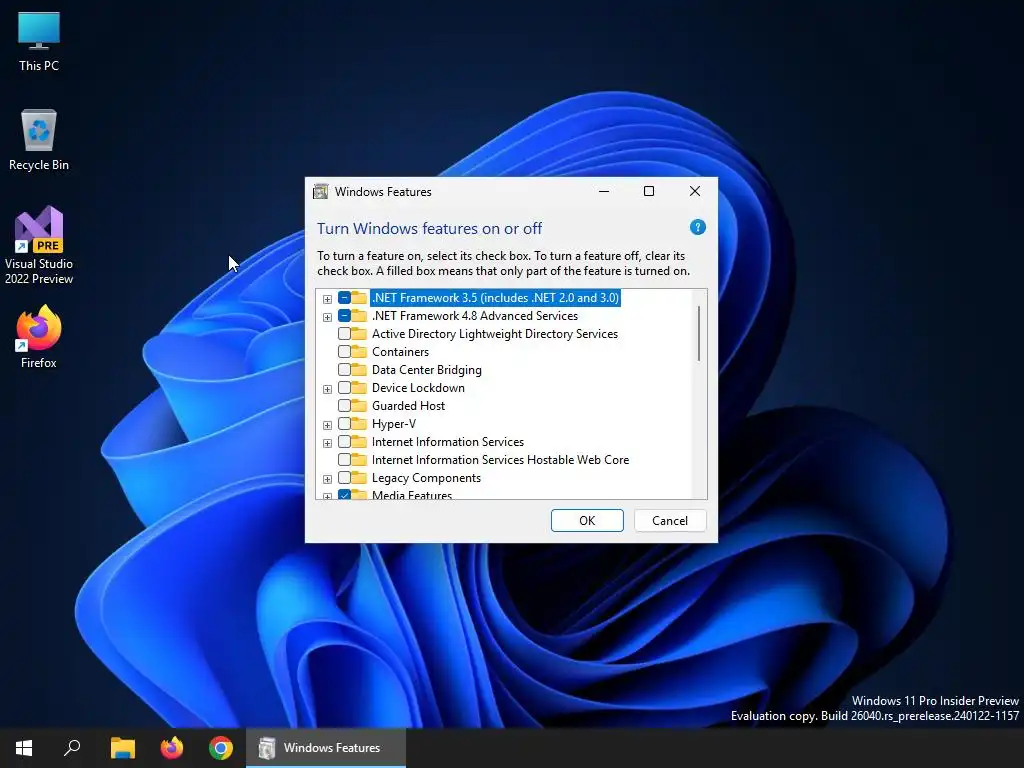Select the Data Center Bridging row label
The image size is (1024, 768).
[426, 370]
